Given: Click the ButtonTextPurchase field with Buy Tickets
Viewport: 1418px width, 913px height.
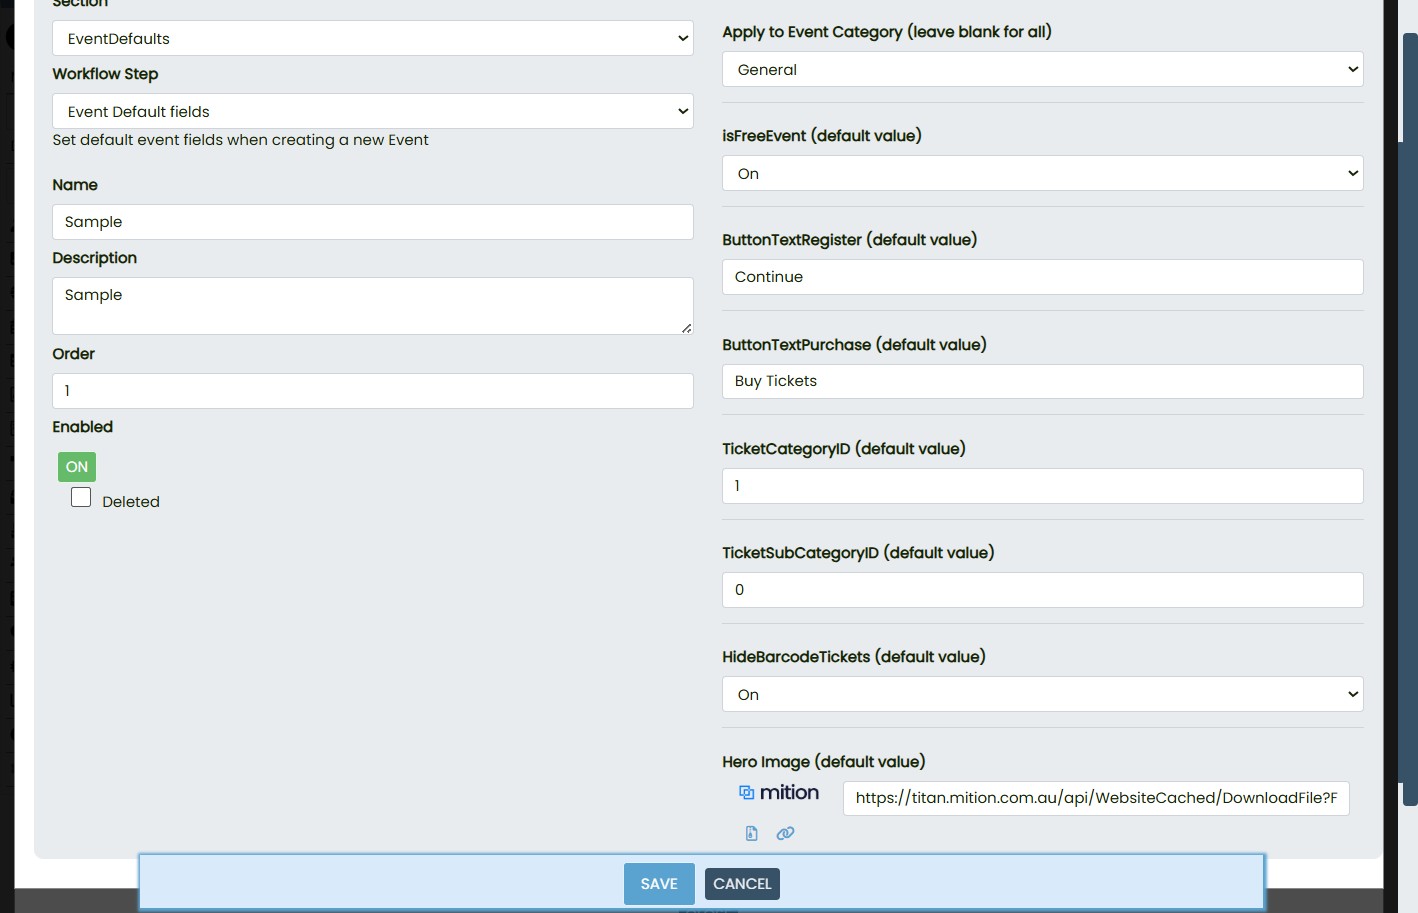Looking at the screenshot, I should [1042, 381].
